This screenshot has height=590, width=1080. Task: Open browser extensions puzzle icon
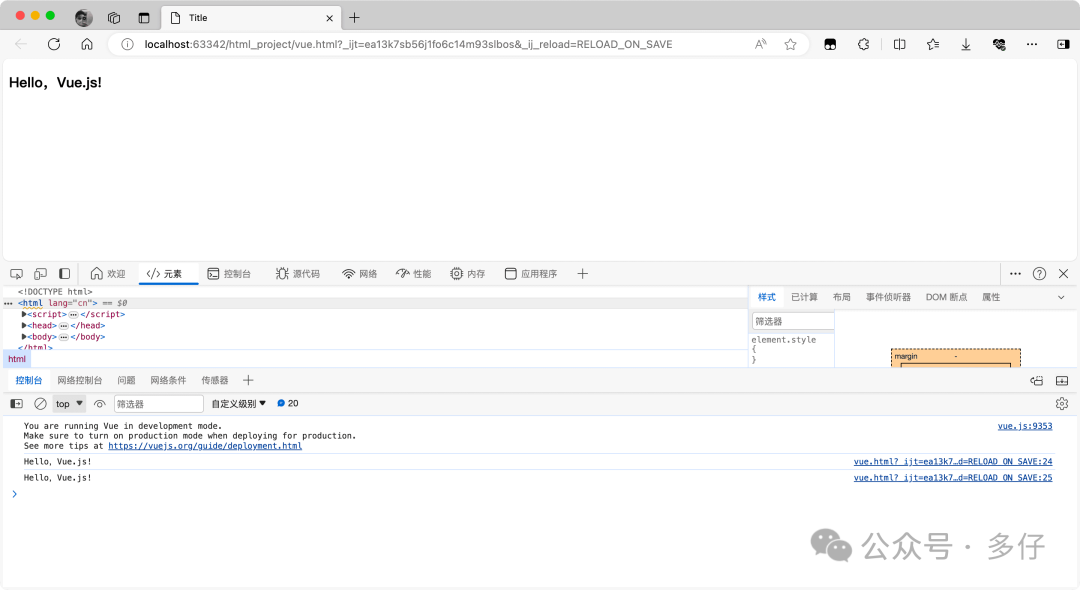[x=863, y=44]
